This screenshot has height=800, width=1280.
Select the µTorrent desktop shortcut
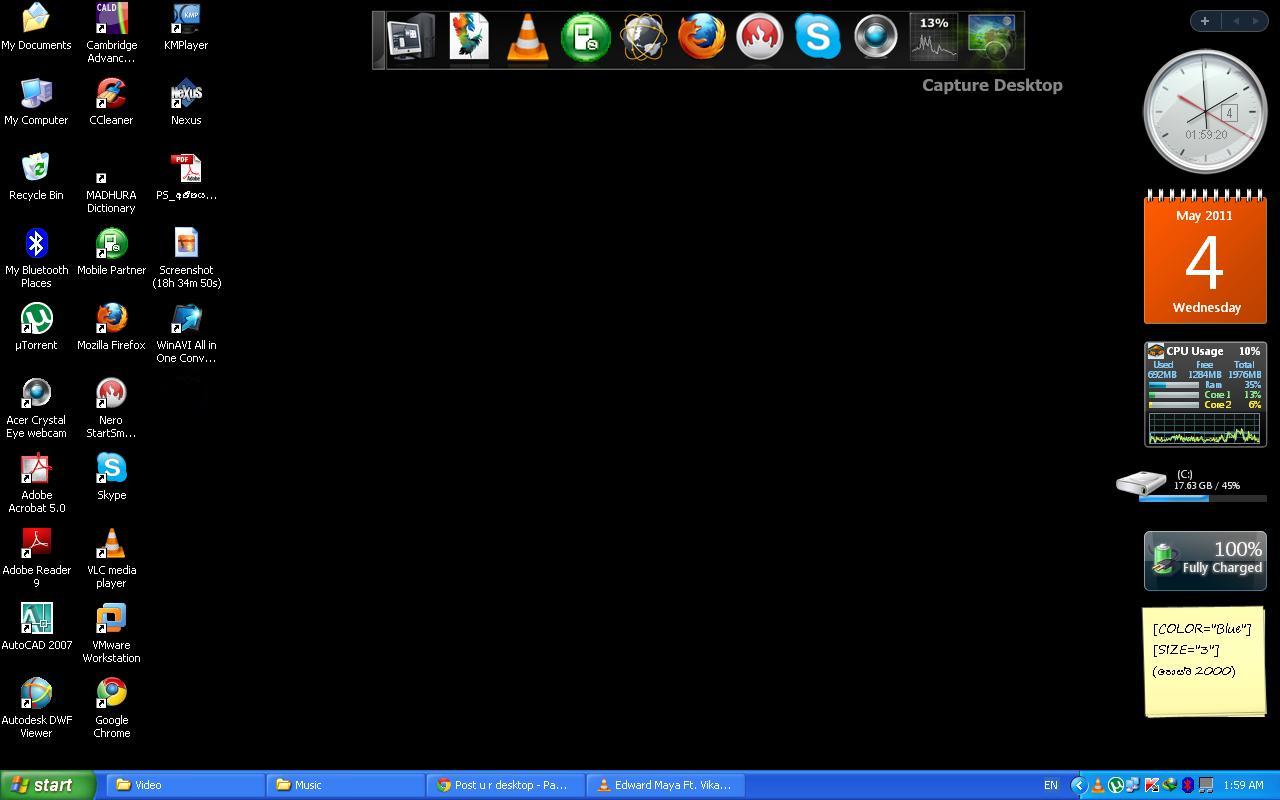pos(36,327)
